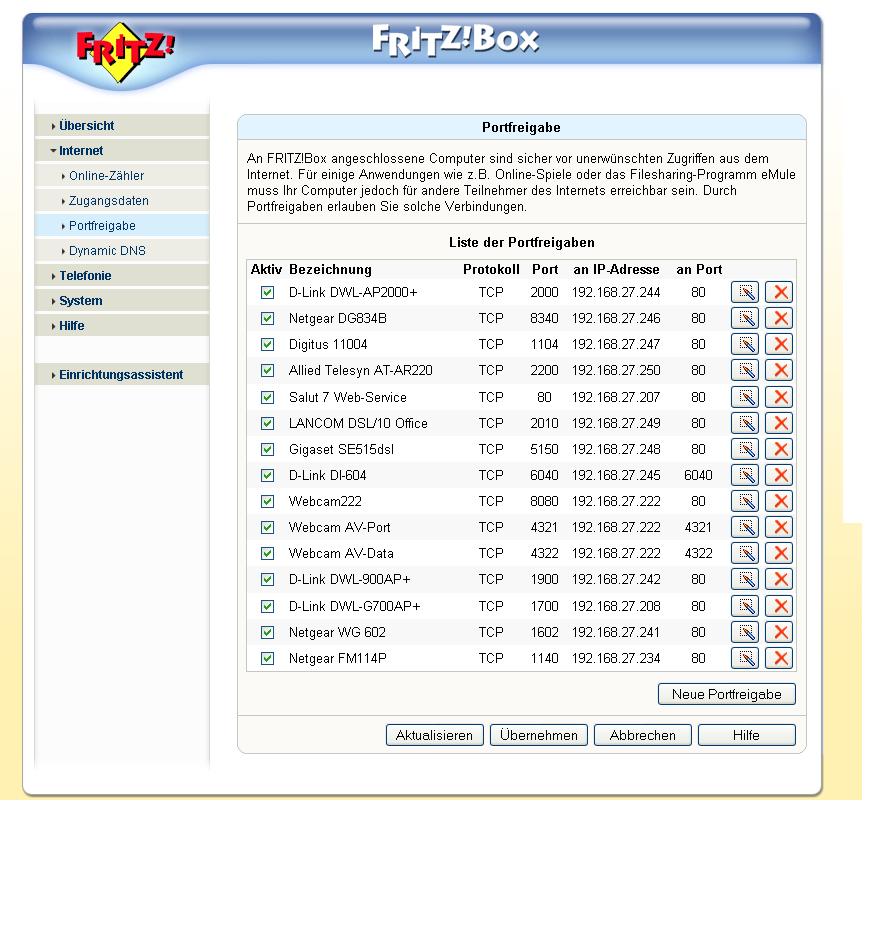This screenshot has width=878, height=933.
Task: Toggle Aktiv checkbox for Gigaset SE515dsl
Action: 268,449
